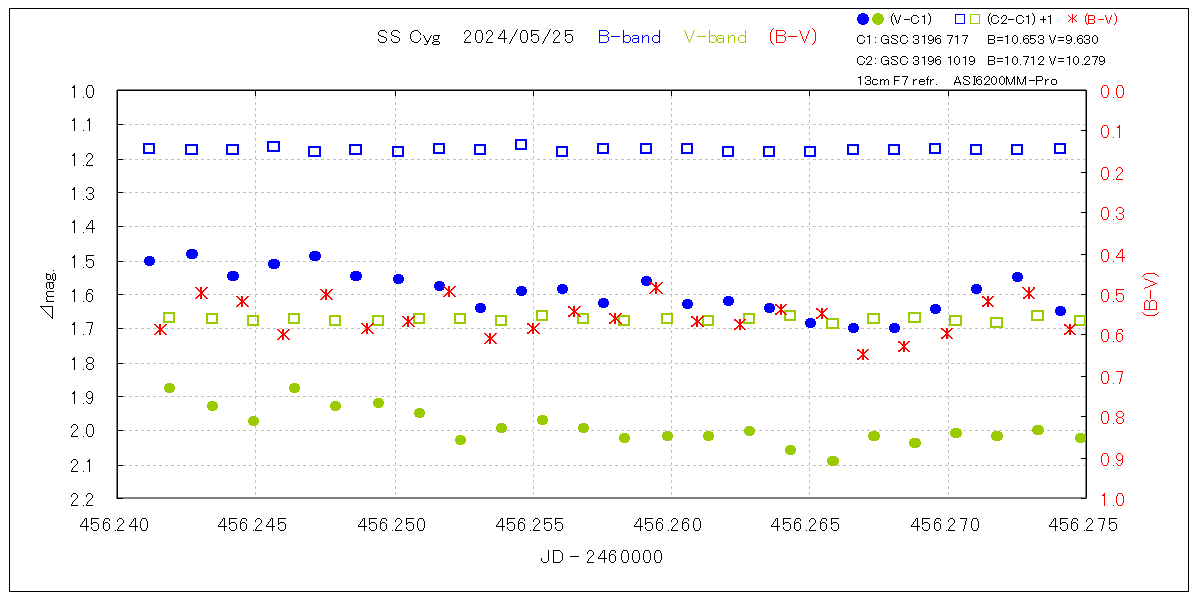
Task: Click the 2024/05/25 date in title
Action: pyautogui.click(x=518, y=37)
